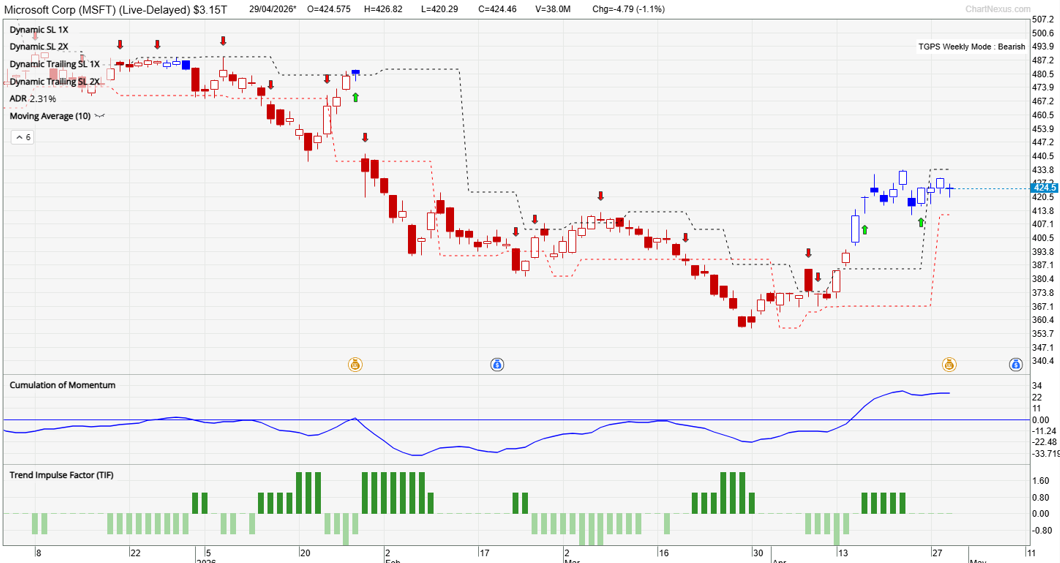Click the L=420.29 low value
This screenshot has width=1060, height=563.
[x=439, y=9]
